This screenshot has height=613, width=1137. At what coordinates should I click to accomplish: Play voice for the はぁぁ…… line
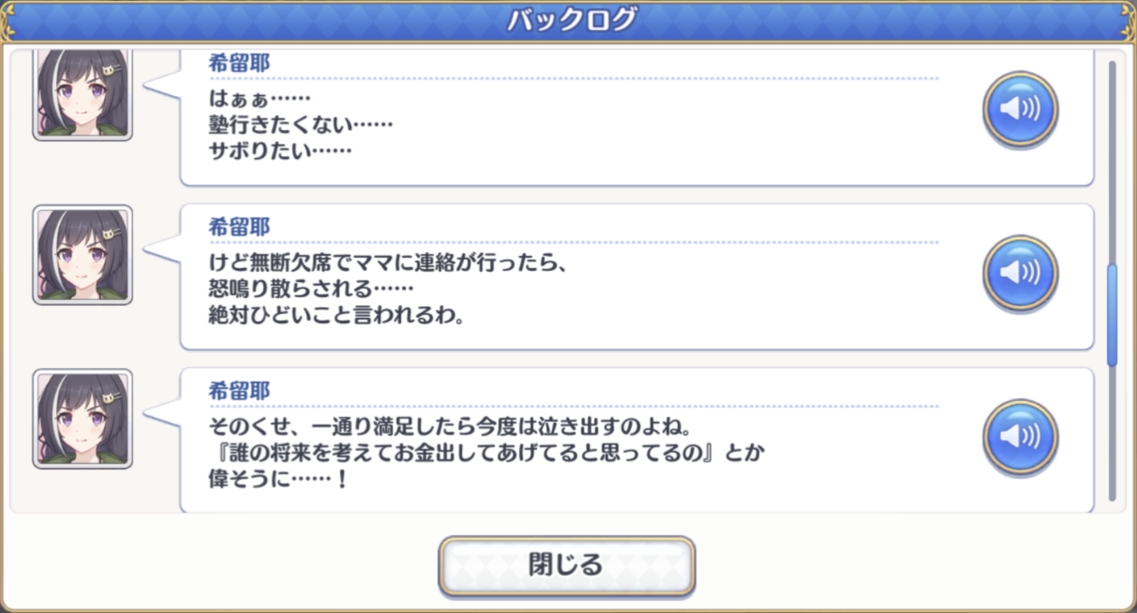click(1020, 110)
